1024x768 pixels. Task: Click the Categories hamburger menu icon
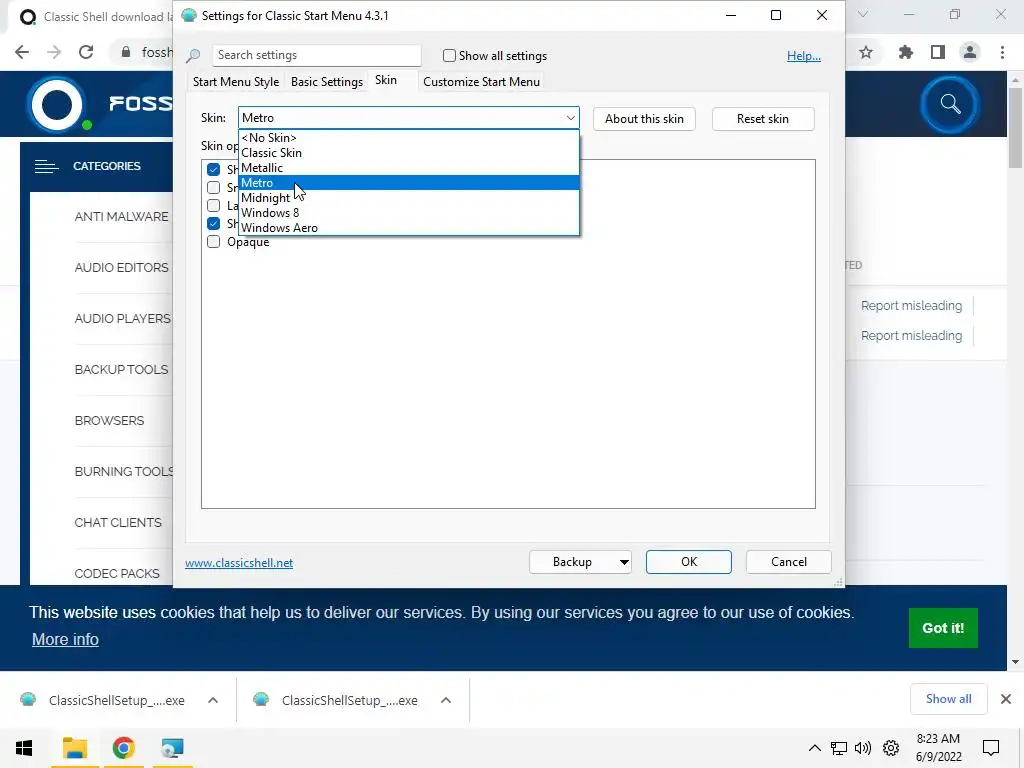[46, 167]
